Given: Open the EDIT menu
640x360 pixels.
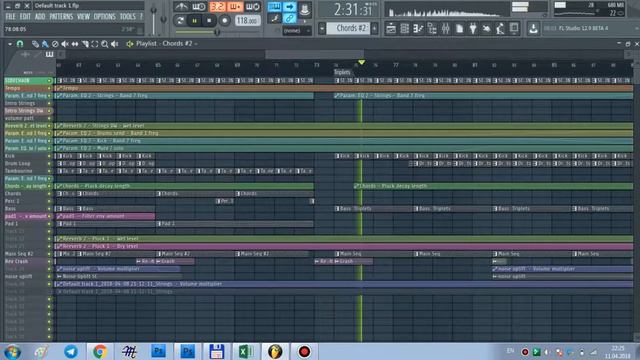Looking at the screenshot, I should (x=25, y=17).
